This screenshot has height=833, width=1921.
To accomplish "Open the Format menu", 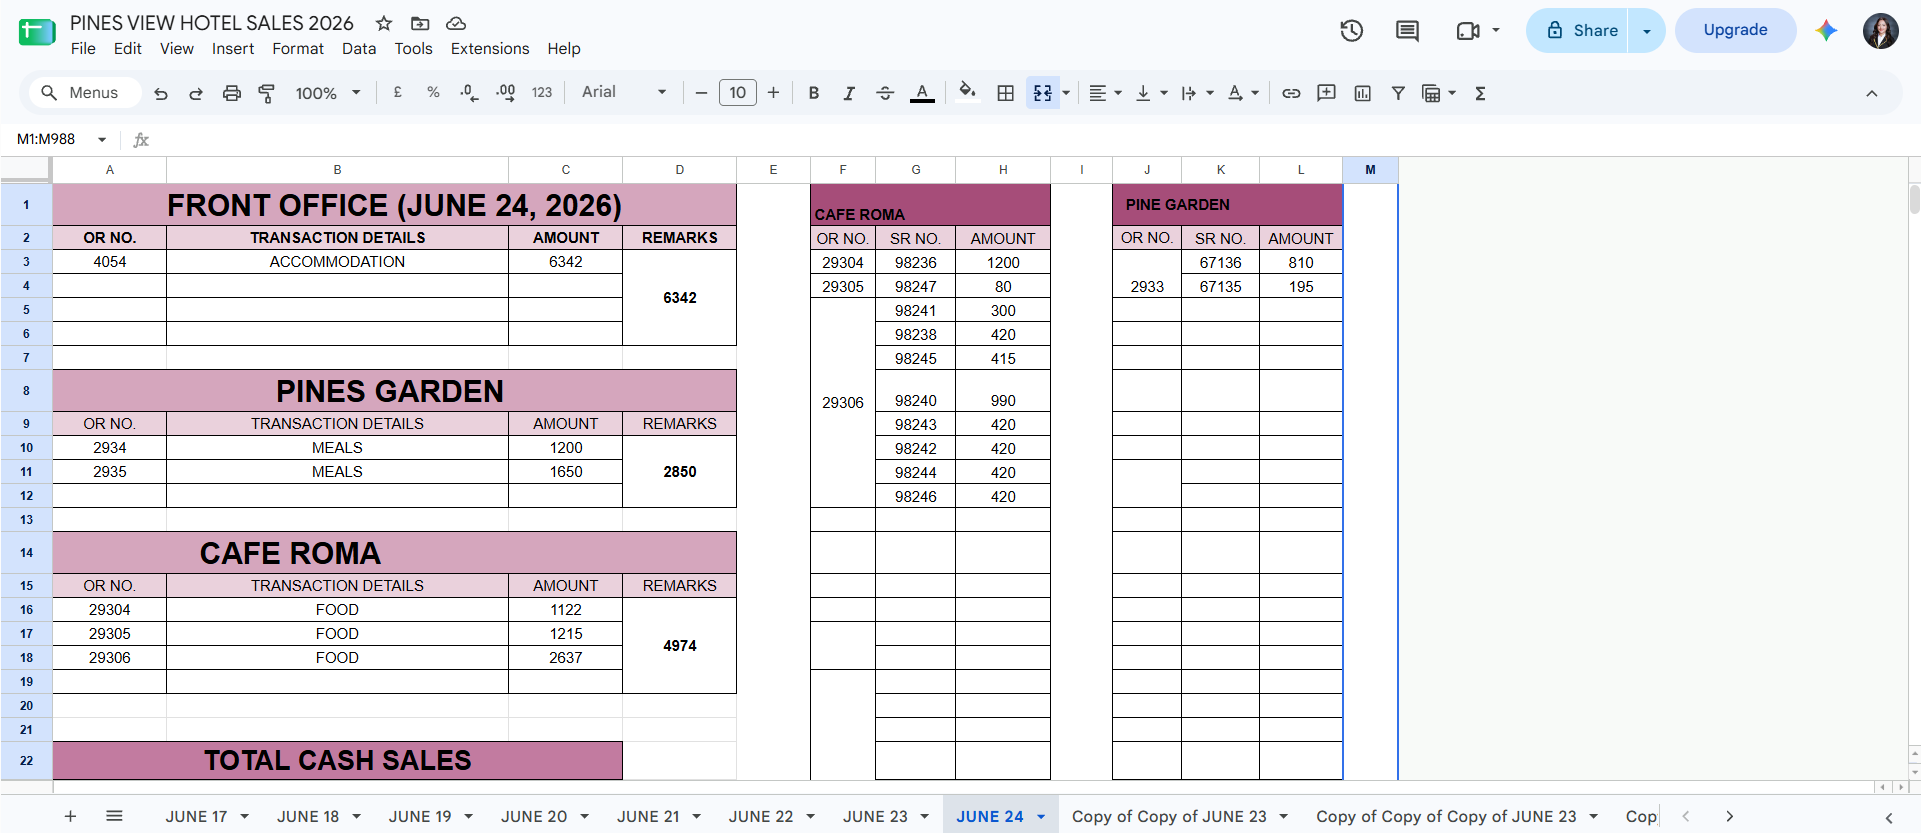I will [x=298, y=49].
